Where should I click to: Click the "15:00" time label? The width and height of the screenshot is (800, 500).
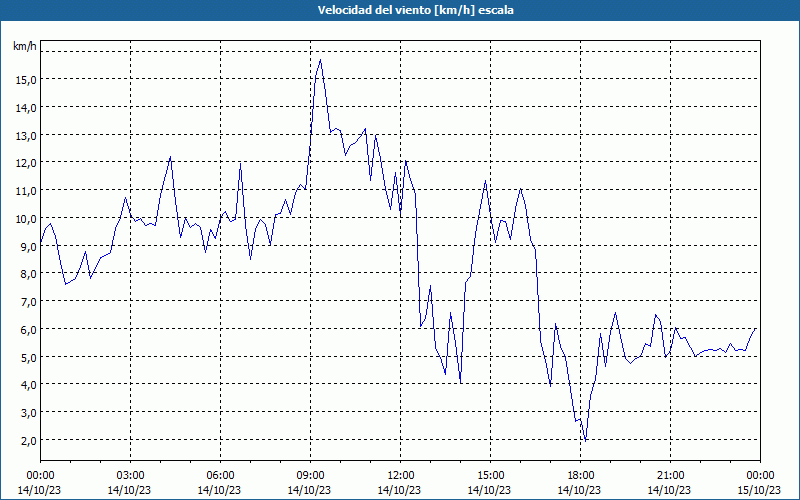490,476
